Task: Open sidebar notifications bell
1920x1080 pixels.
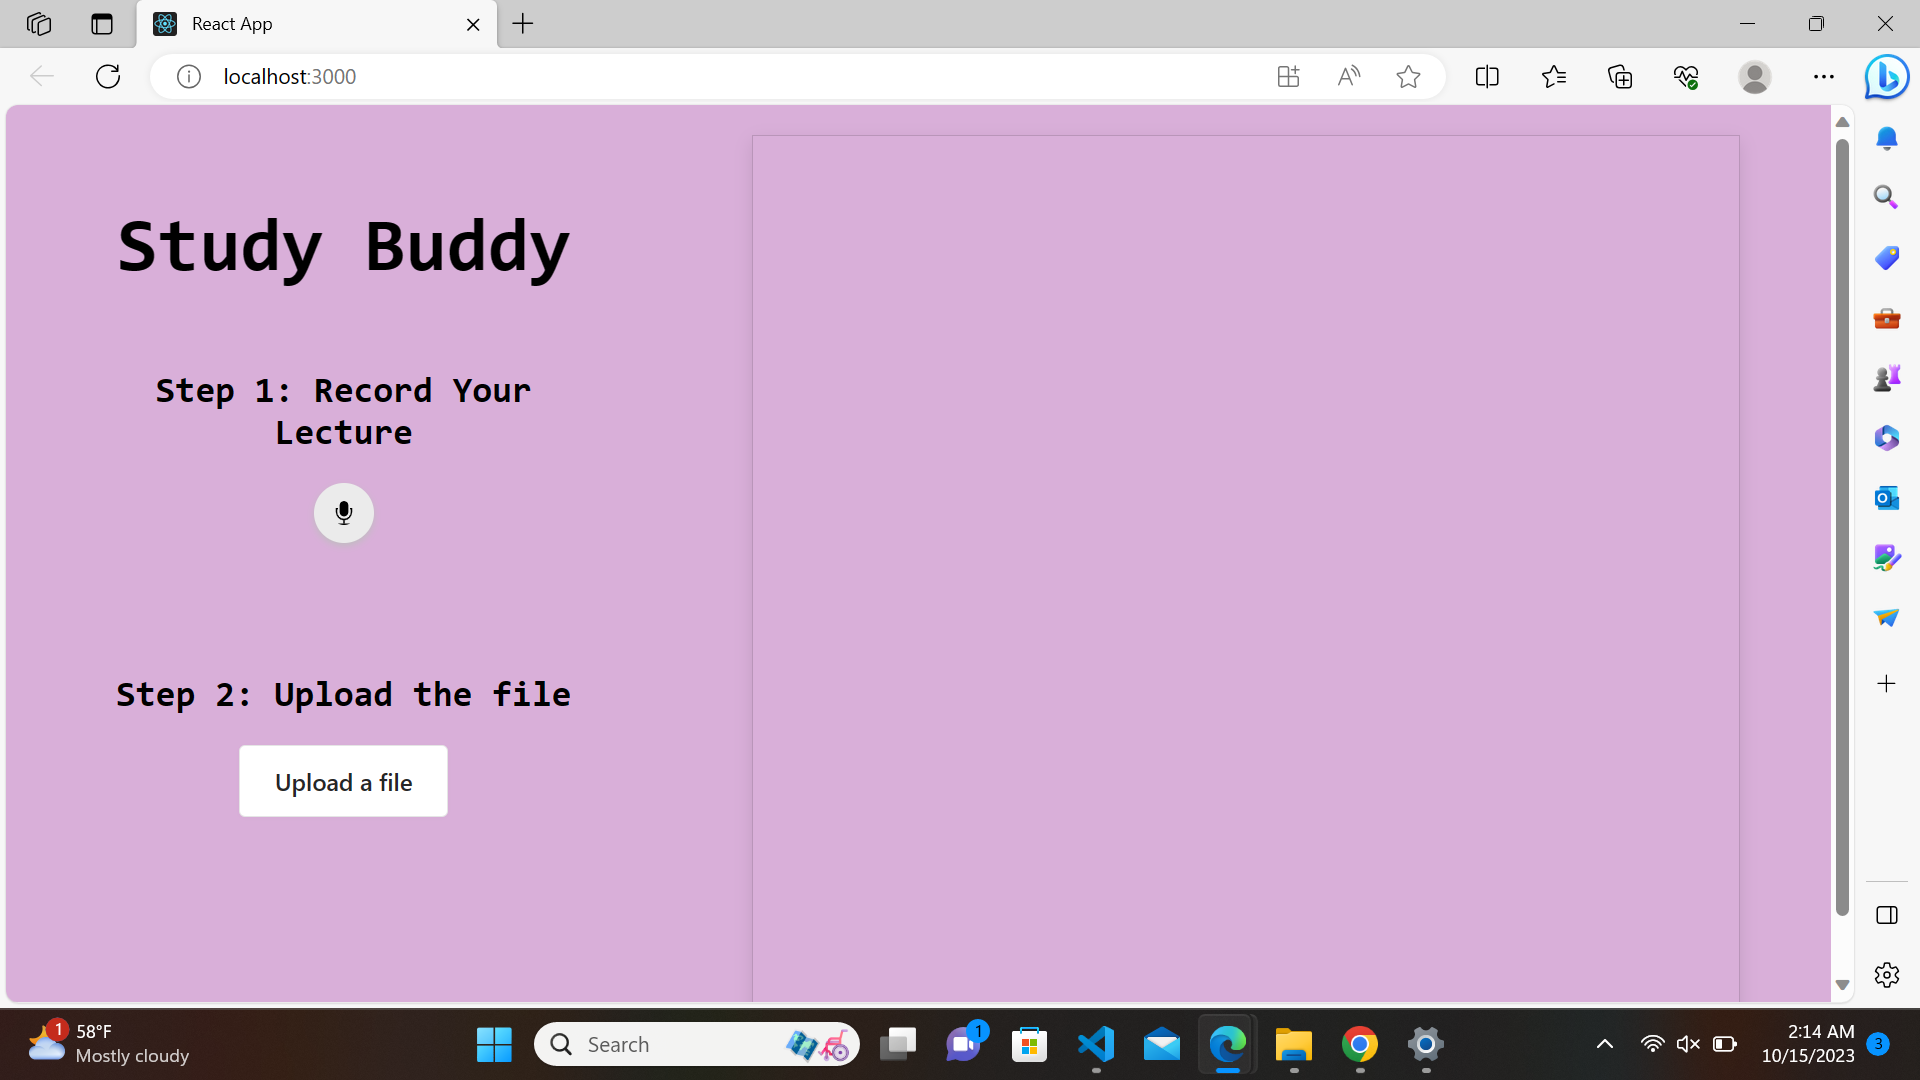Action: point(1886,138)
